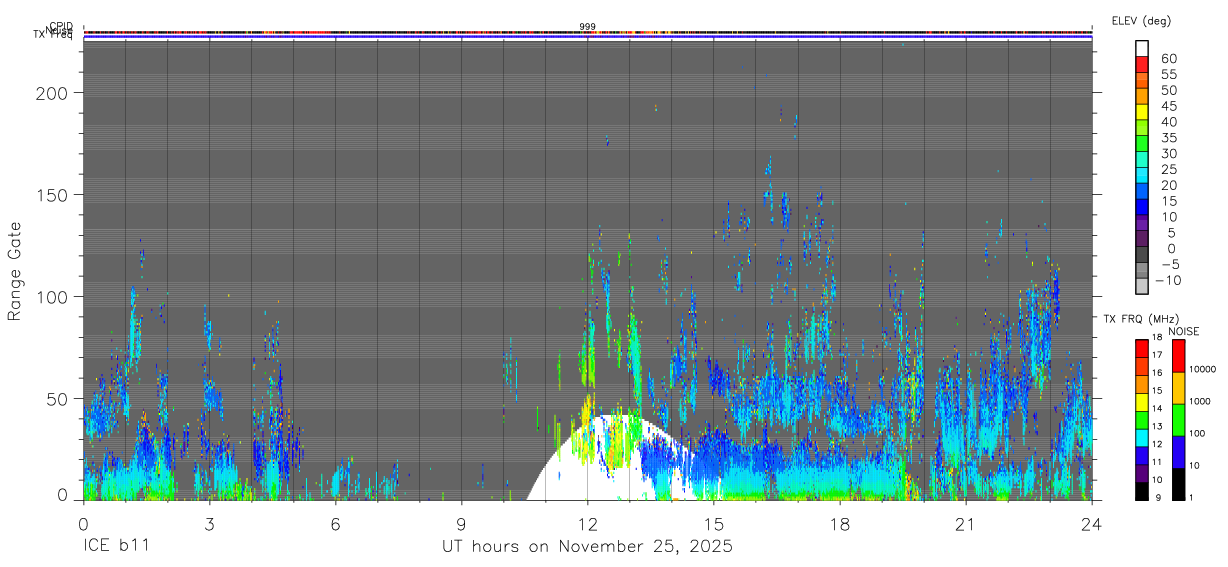Click the 'Range Gate' y-axis label
The image size is (1228, 567).
coord(15,272)
